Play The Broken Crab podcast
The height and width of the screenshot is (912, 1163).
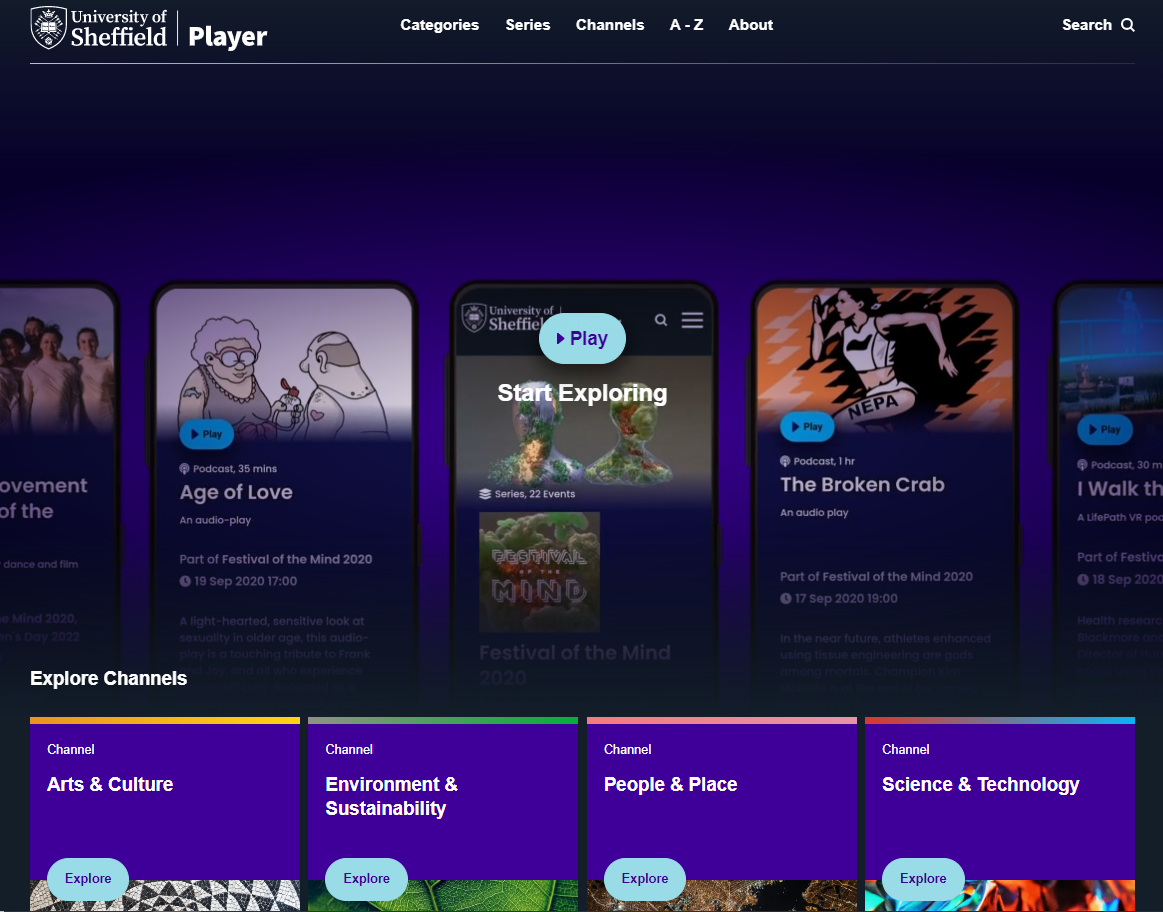click(x=806, y=426)
